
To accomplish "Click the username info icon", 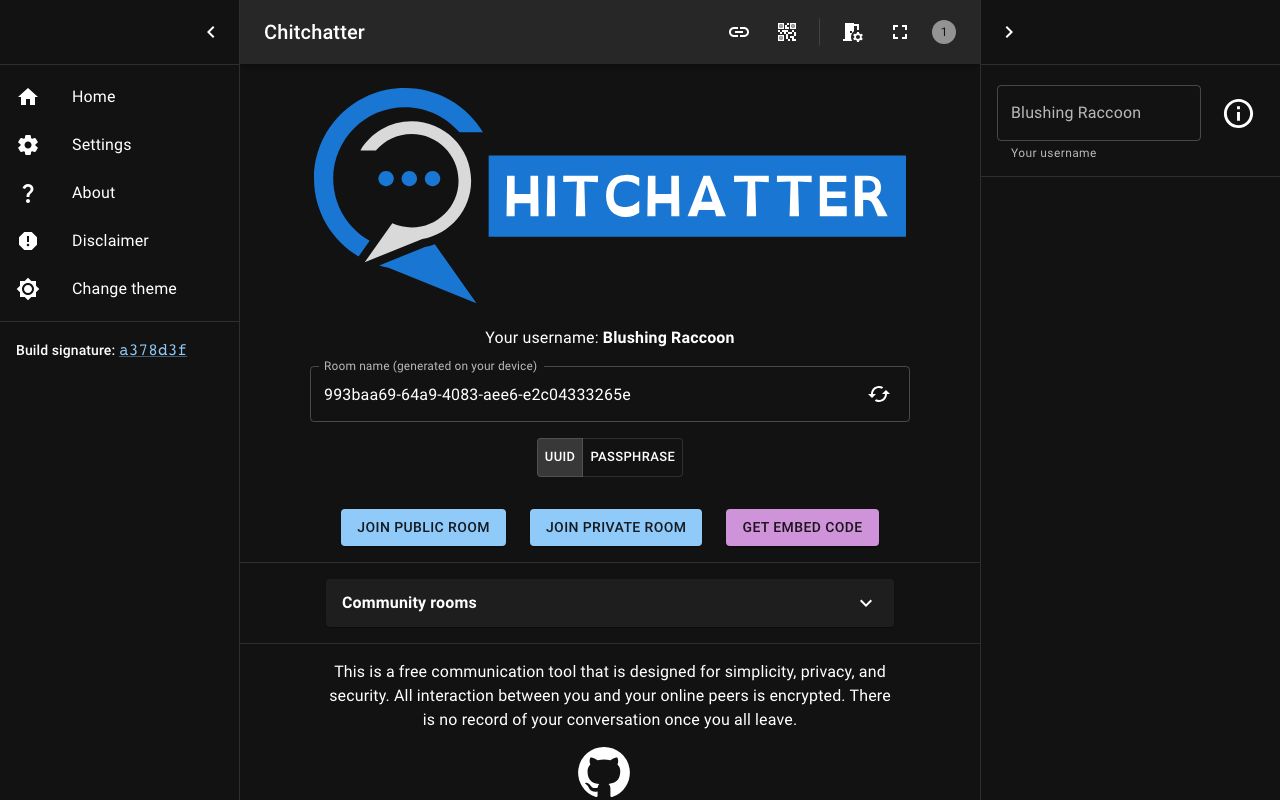I will (x=1238, y=113).
